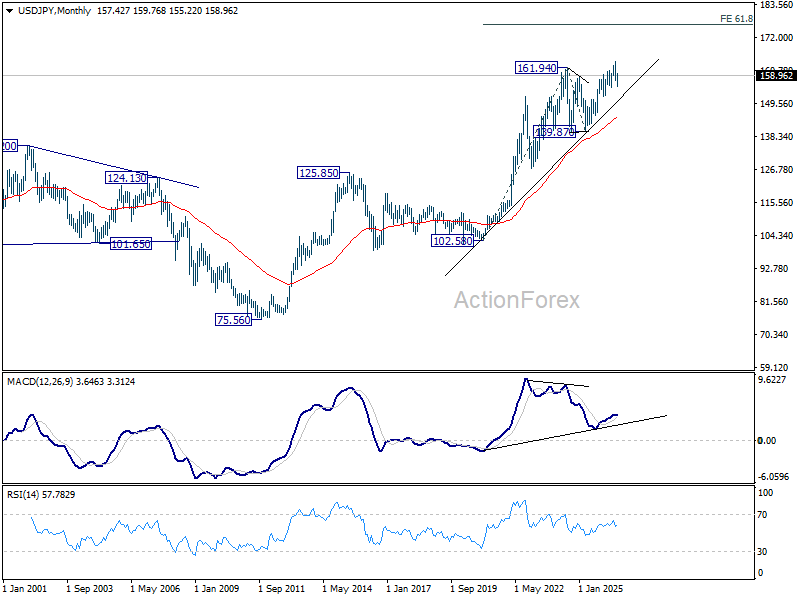Click the 1 Sep 2011 date marker

click(x=282, y=588)
